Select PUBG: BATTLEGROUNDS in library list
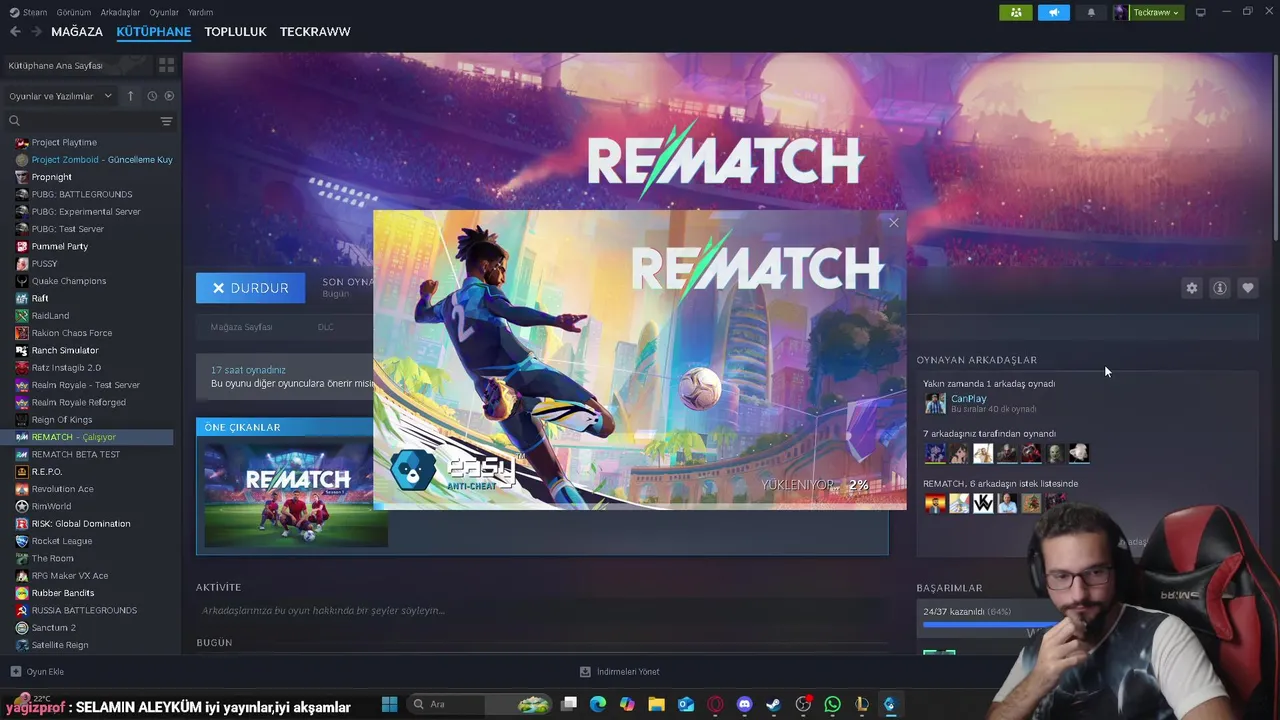 click(x=93, y=194)
